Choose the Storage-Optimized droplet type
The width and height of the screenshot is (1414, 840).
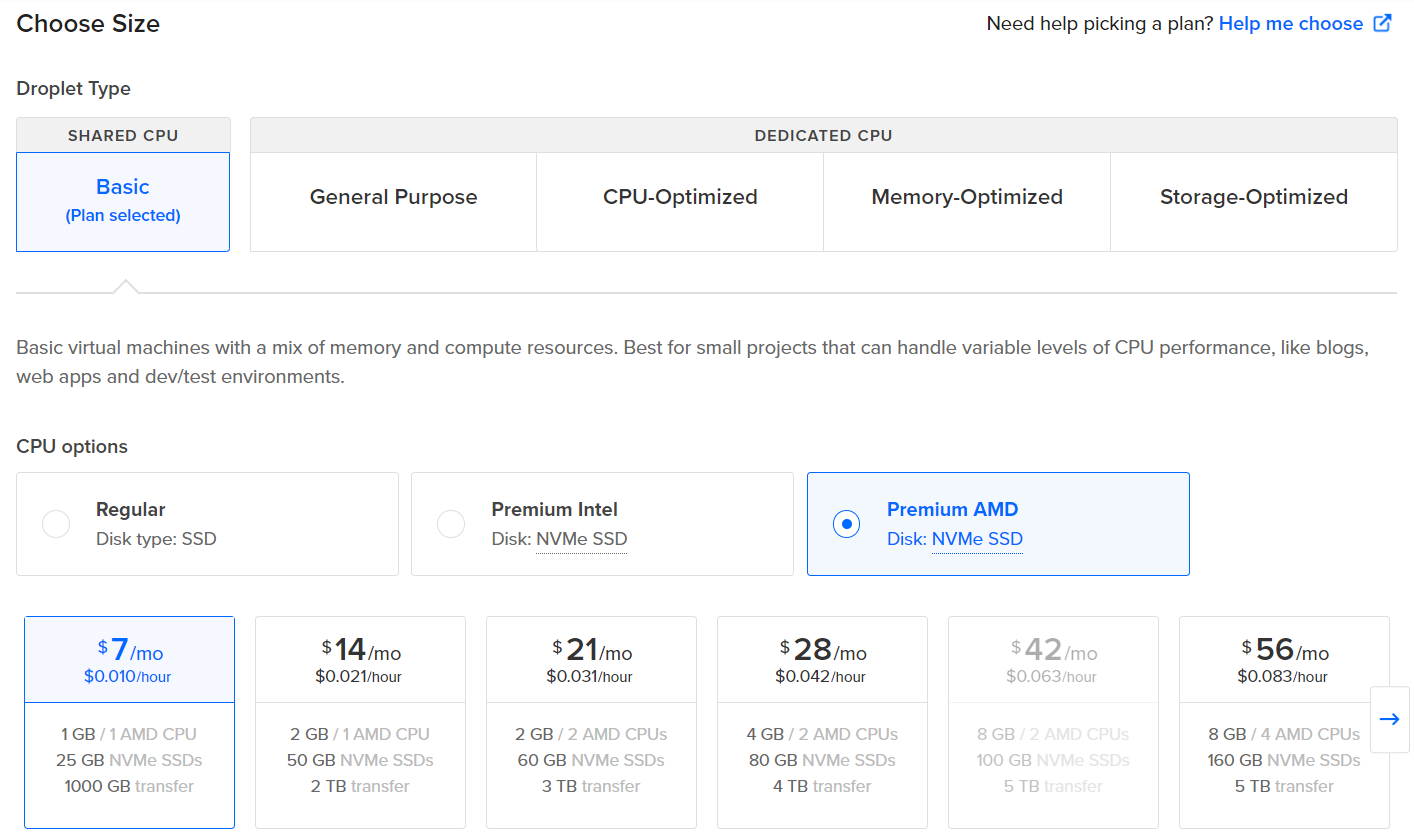(1253, 198)
